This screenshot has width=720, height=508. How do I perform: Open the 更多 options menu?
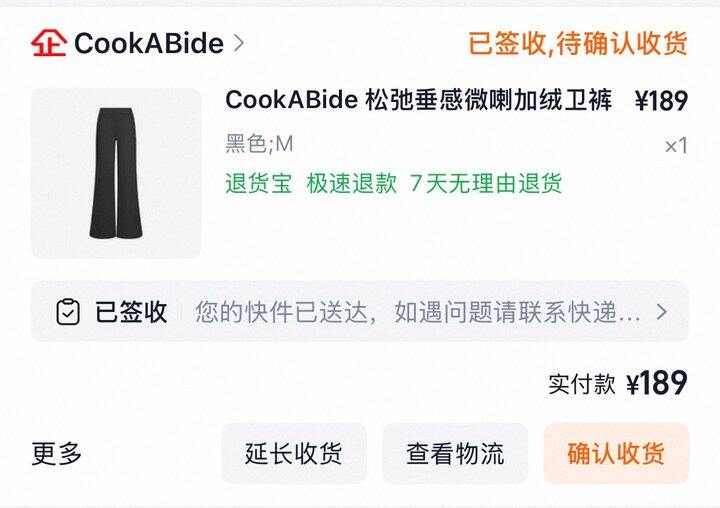point(56,453)
